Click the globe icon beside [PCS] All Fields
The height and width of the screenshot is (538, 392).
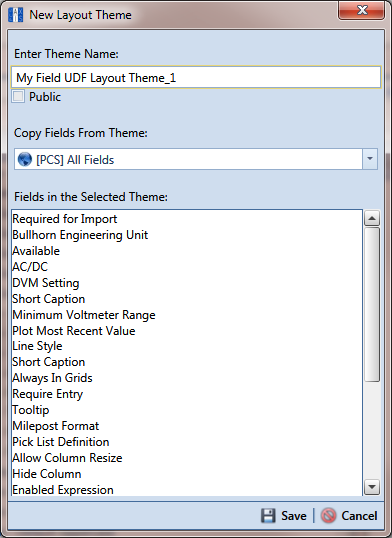(25, 160)
